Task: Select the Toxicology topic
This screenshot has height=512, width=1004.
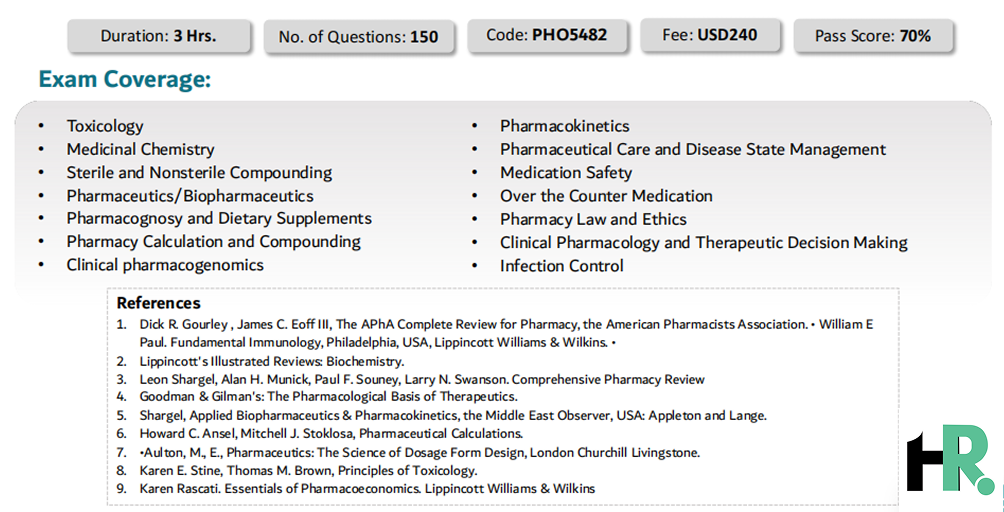Action: point(105,126)
